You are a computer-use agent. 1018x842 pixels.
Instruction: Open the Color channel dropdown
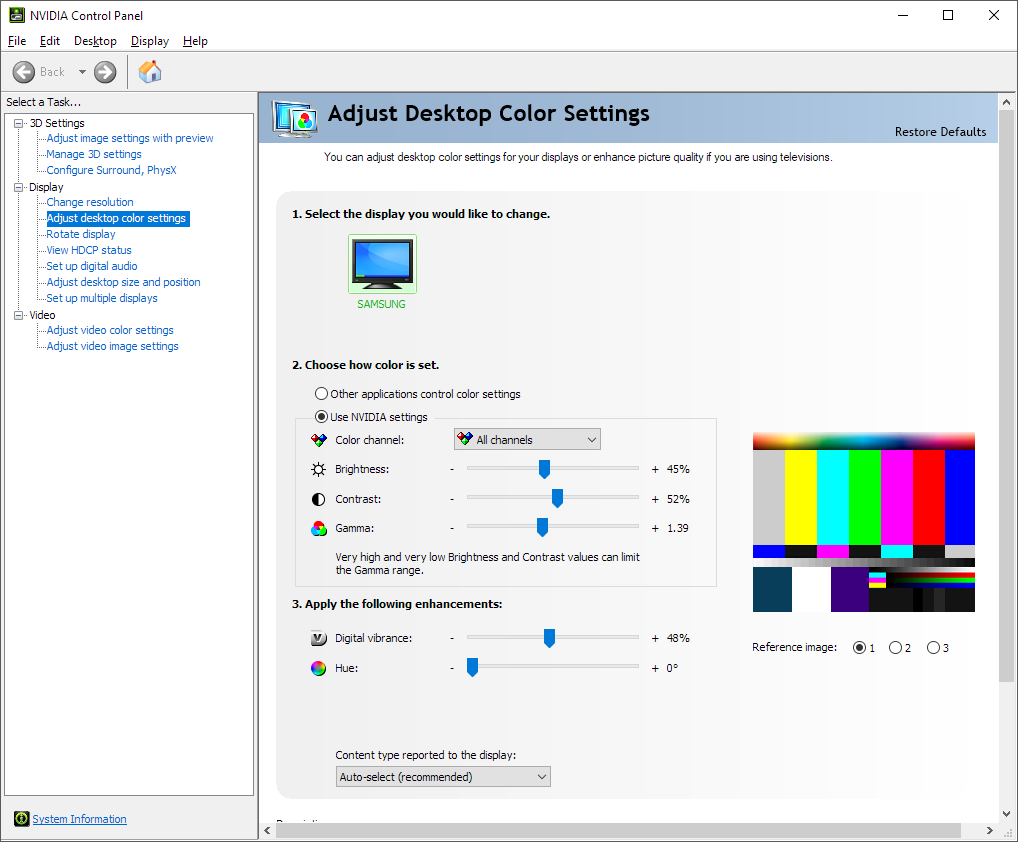coord(527,440)
